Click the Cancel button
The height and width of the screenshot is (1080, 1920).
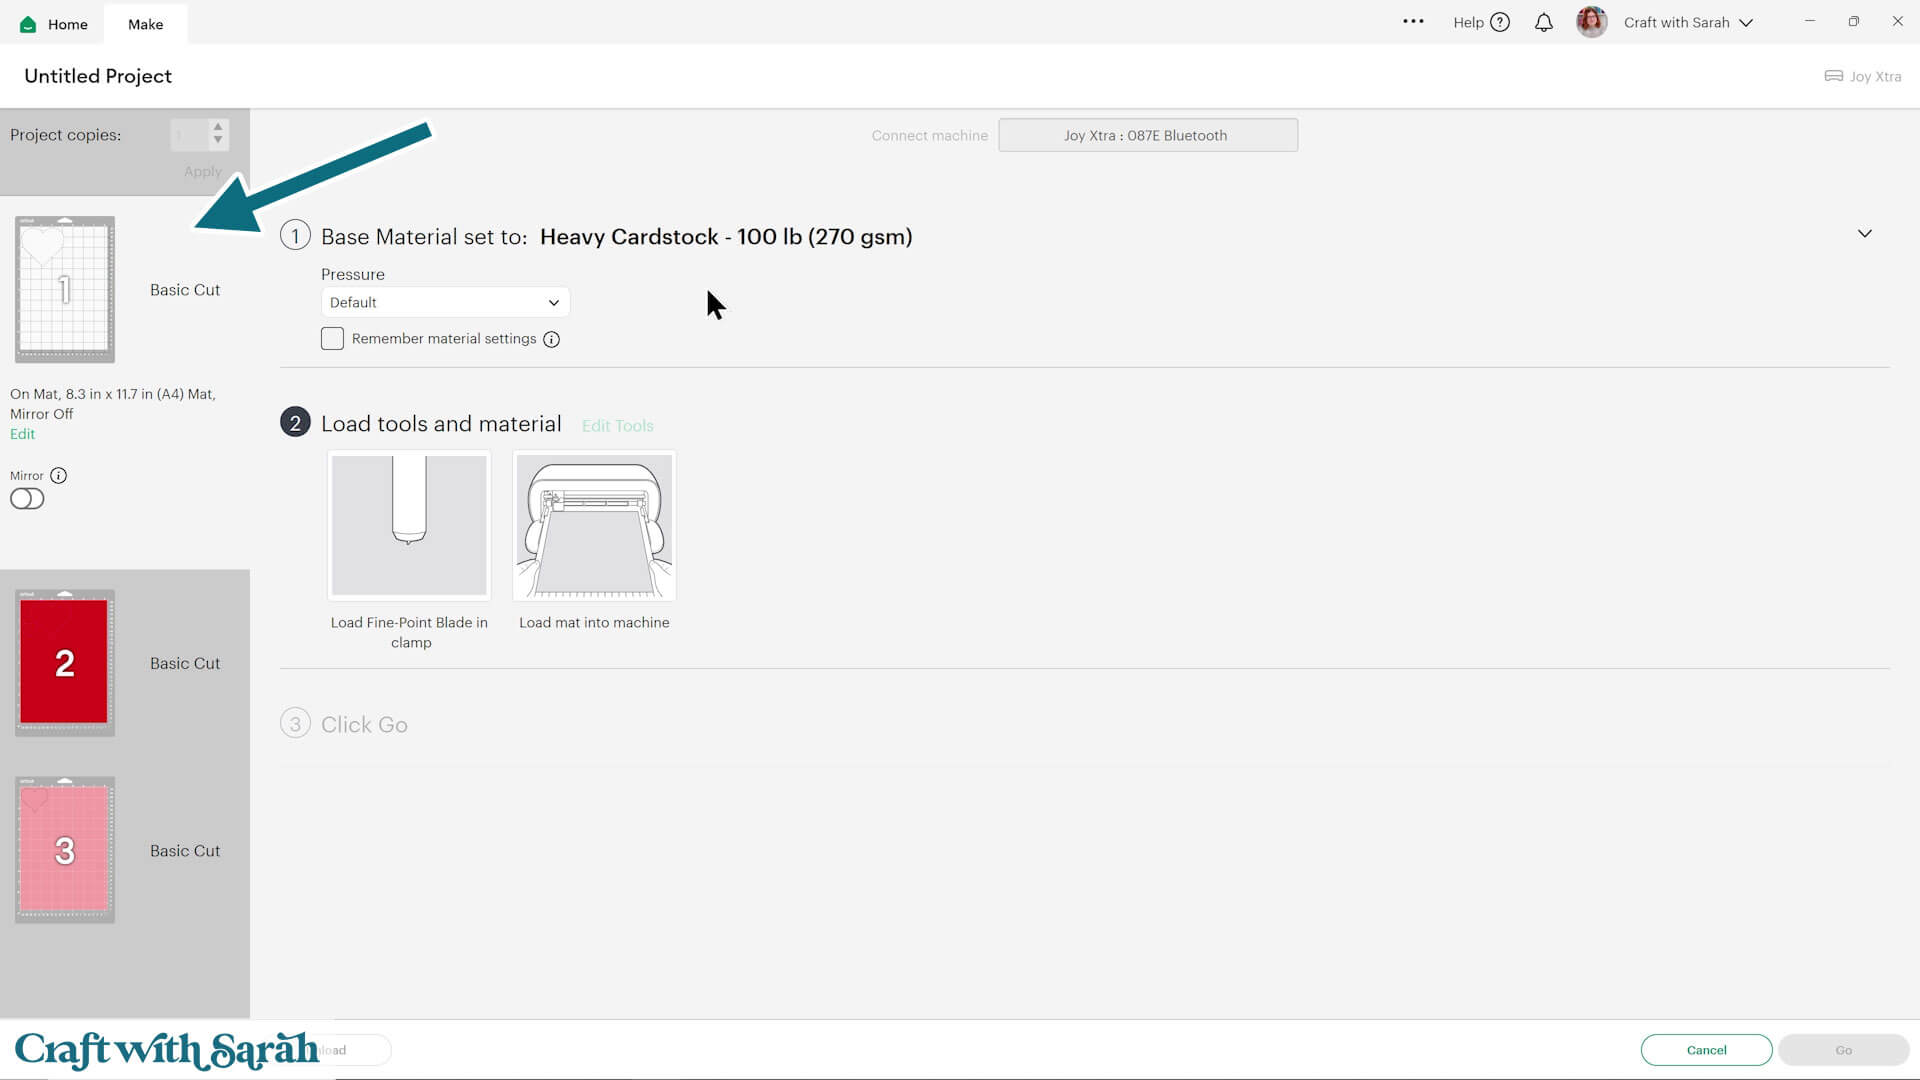[x=1706, y=1050]
